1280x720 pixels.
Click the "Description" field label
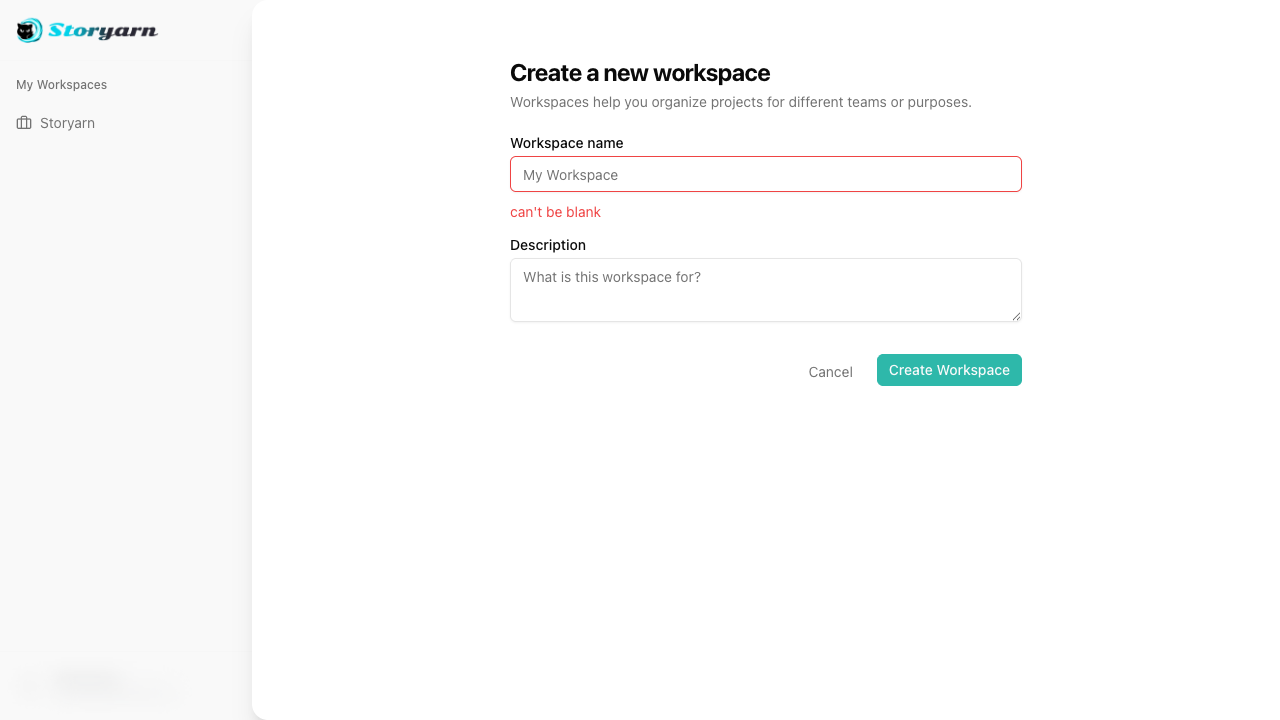point(548,245)
